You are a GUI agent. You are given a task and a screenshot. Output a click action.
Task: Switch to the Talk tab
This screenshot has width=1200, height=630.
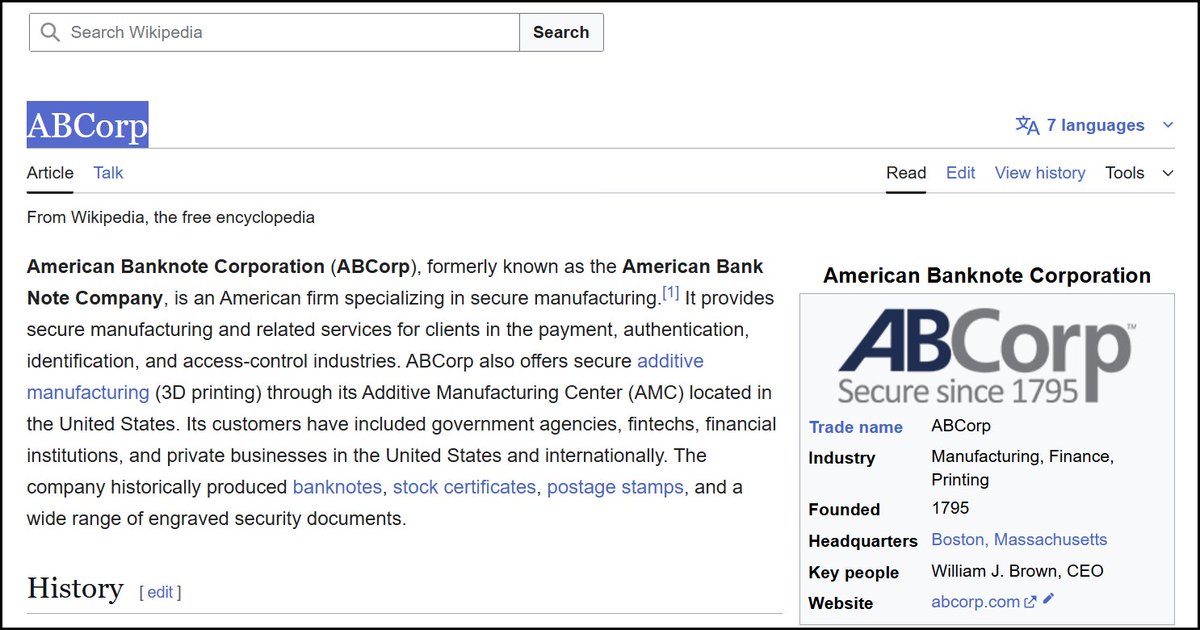click(x=108, y=173)
